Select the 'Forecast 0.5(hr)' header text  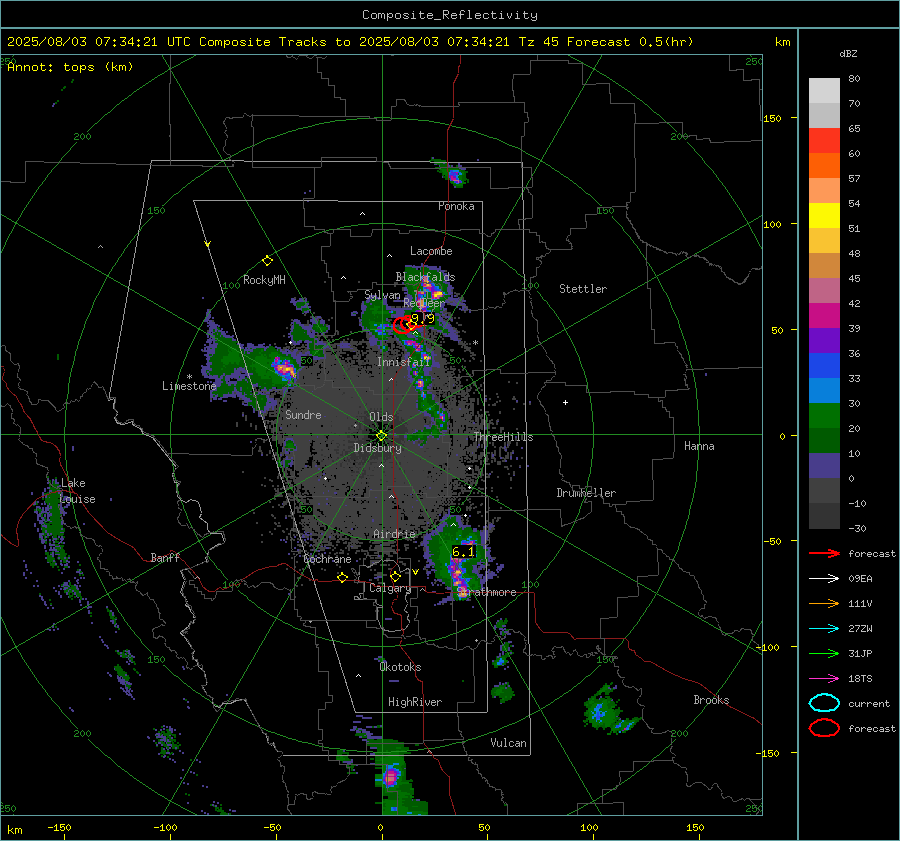(630, 42)
